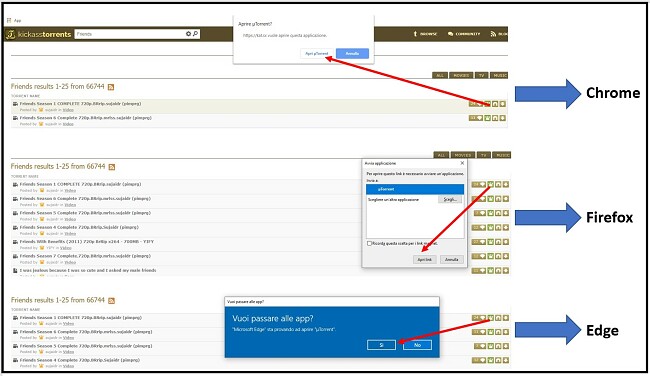650x376 pixels.
Task: Open 'Friends Season 7 Complete 720p' link in Firefox section
Action: click(x=85, y=256)
